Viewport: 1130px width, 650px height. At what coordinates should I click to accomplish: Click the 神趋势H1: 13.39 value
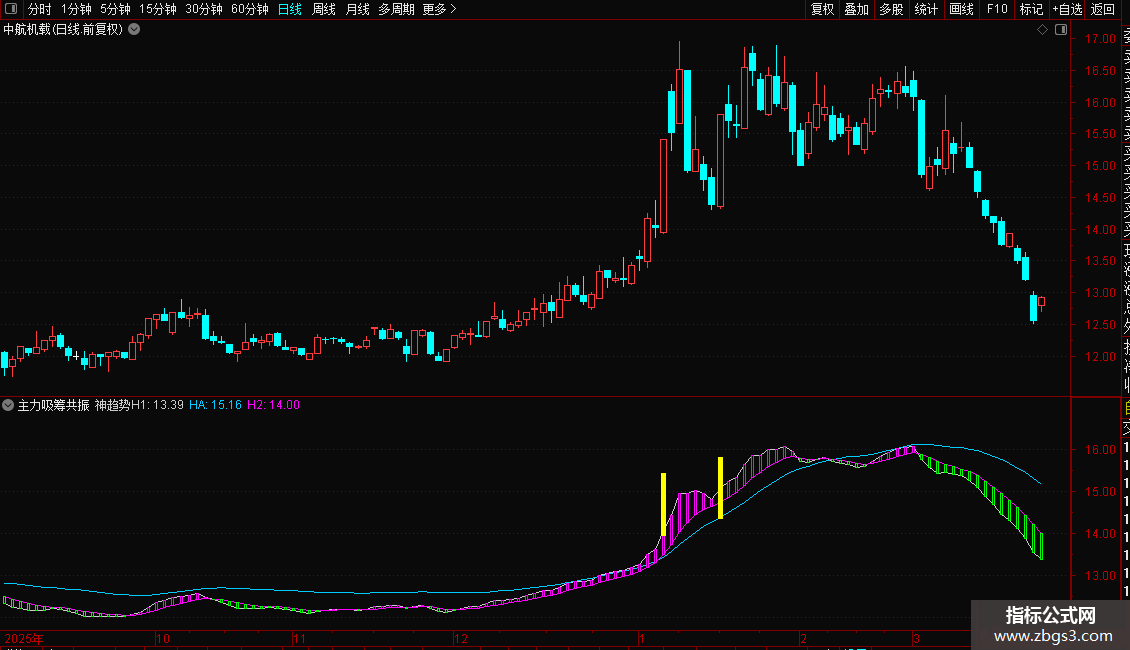(x=139, y=405)
